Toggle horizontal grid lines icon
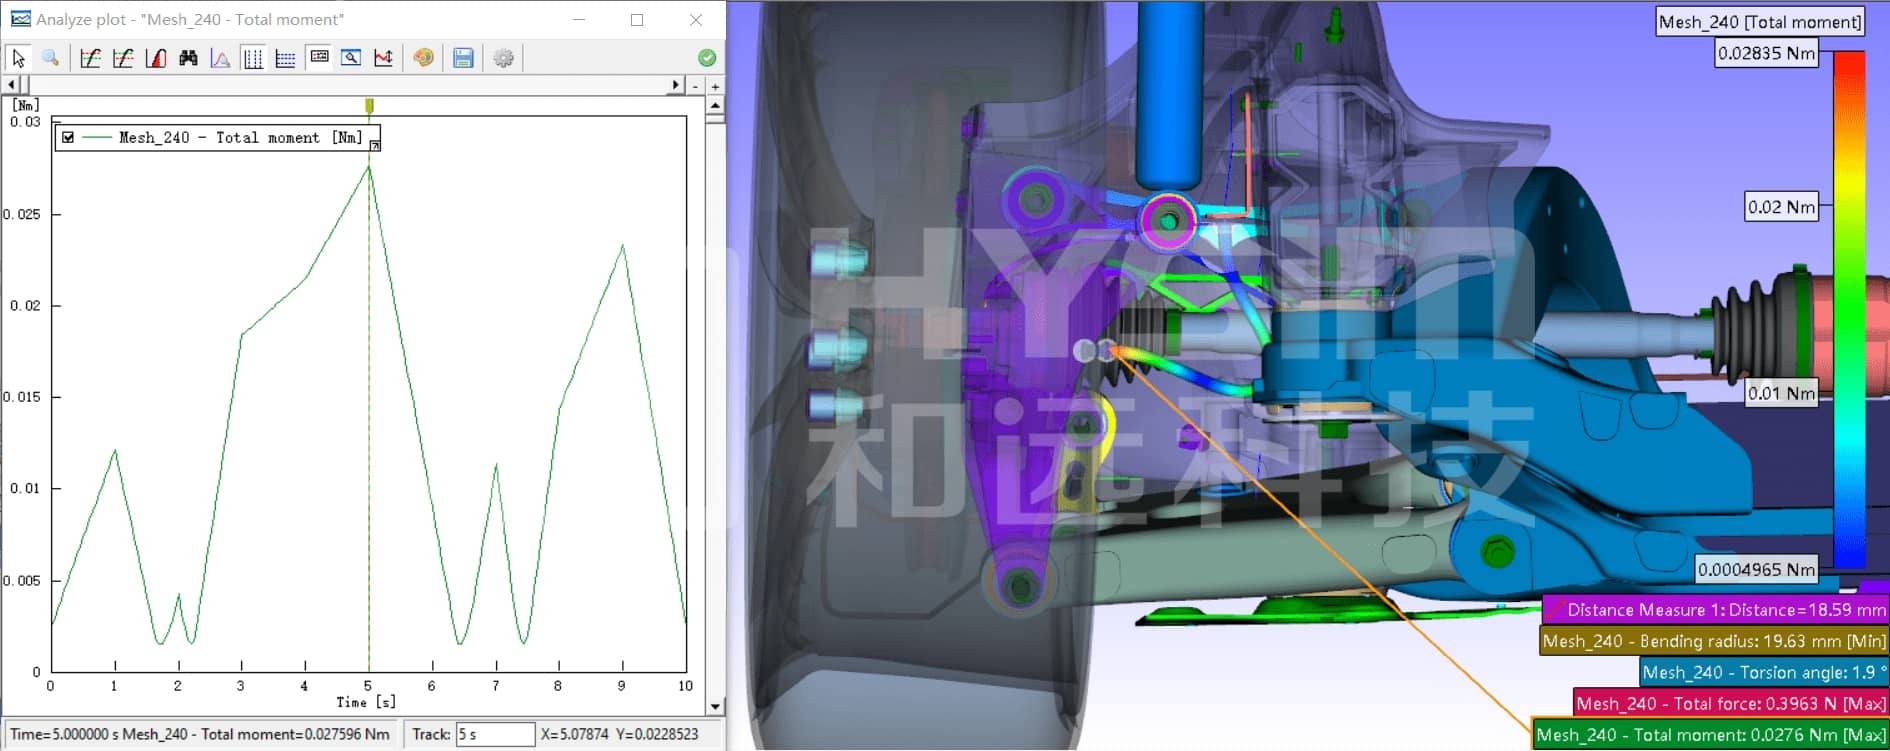Image resolution: width=1890 pixels, height=751 pixels. 285,58
